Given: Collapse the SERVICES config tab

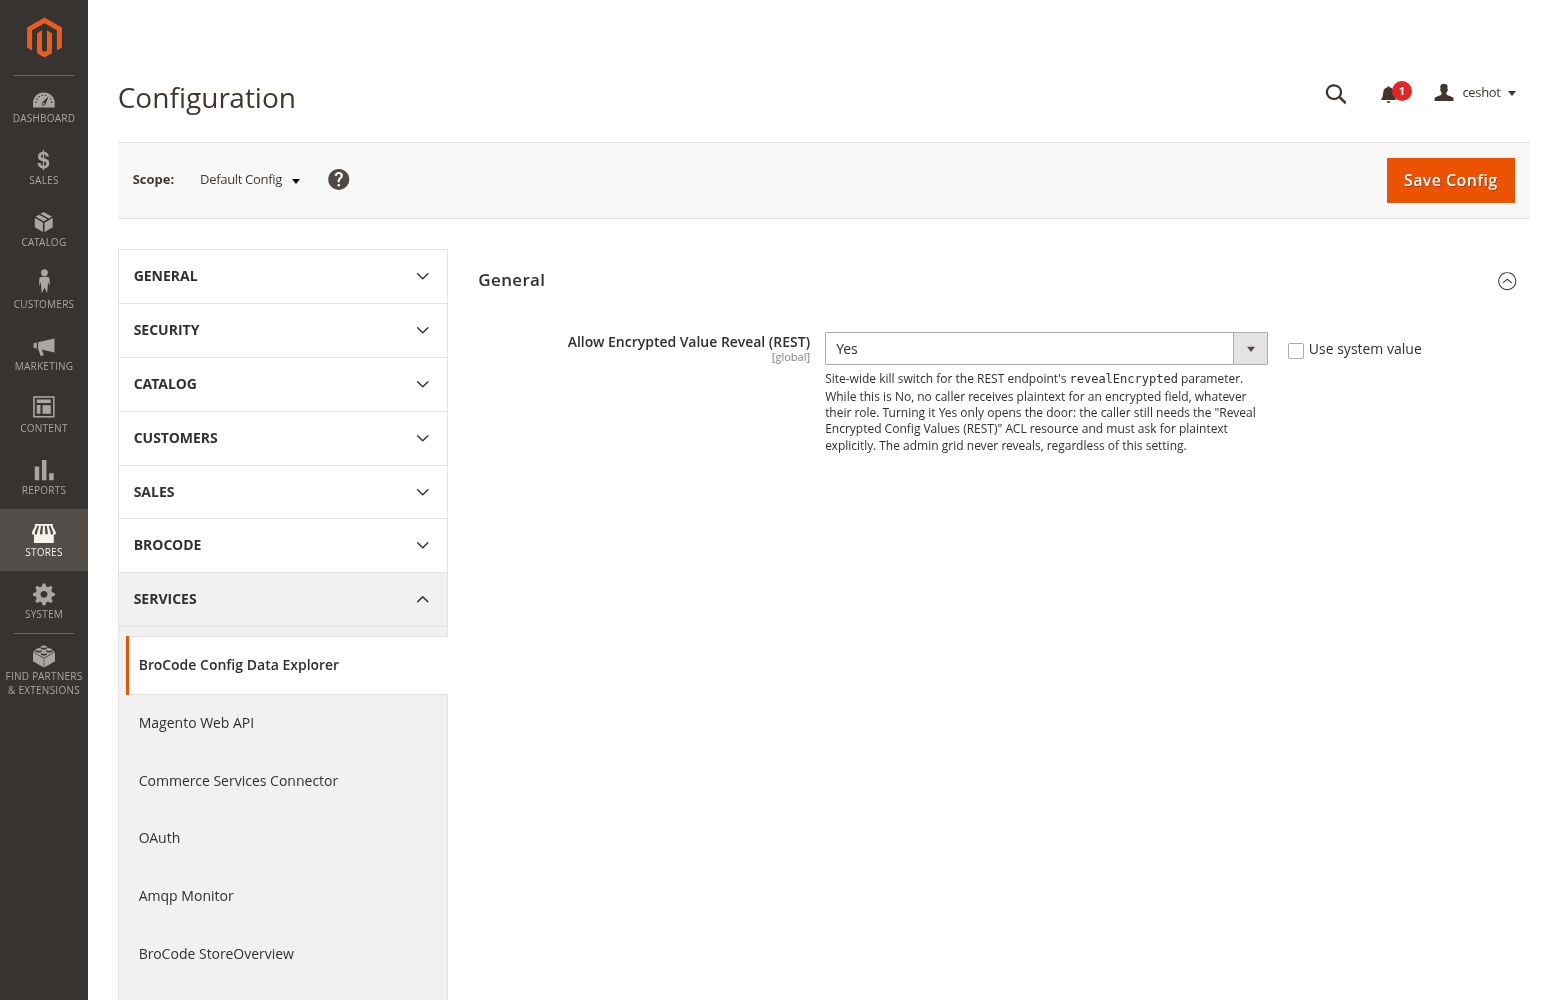Looking at the screenshot, I should click(283, 599).
